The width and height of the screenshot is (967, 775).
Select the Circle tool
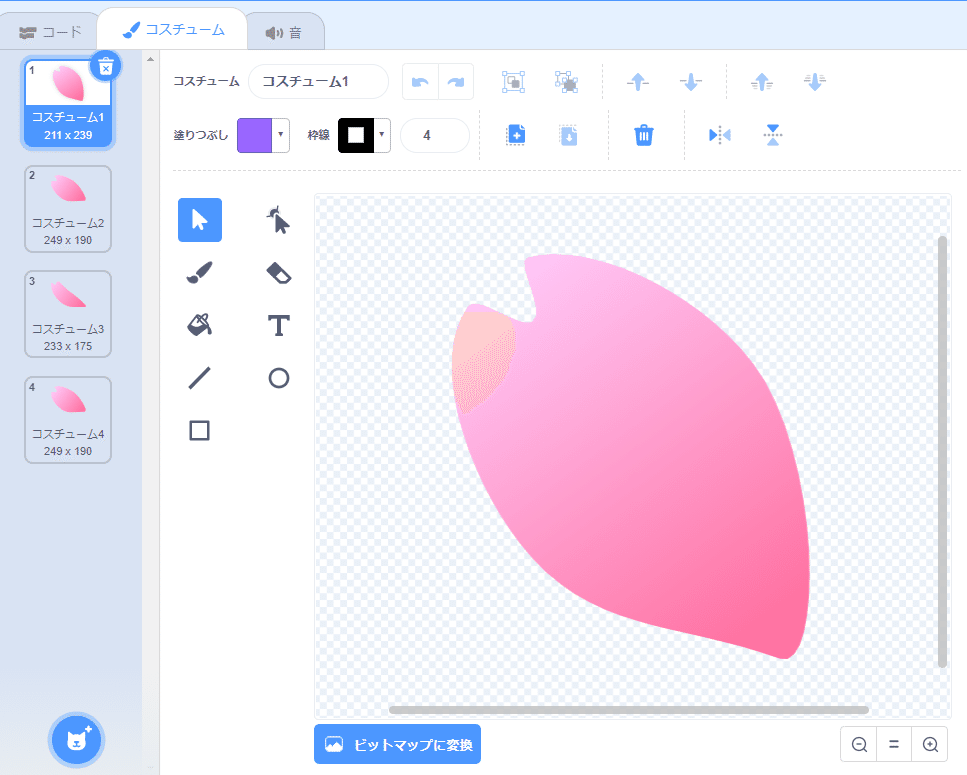coord(277,378)
